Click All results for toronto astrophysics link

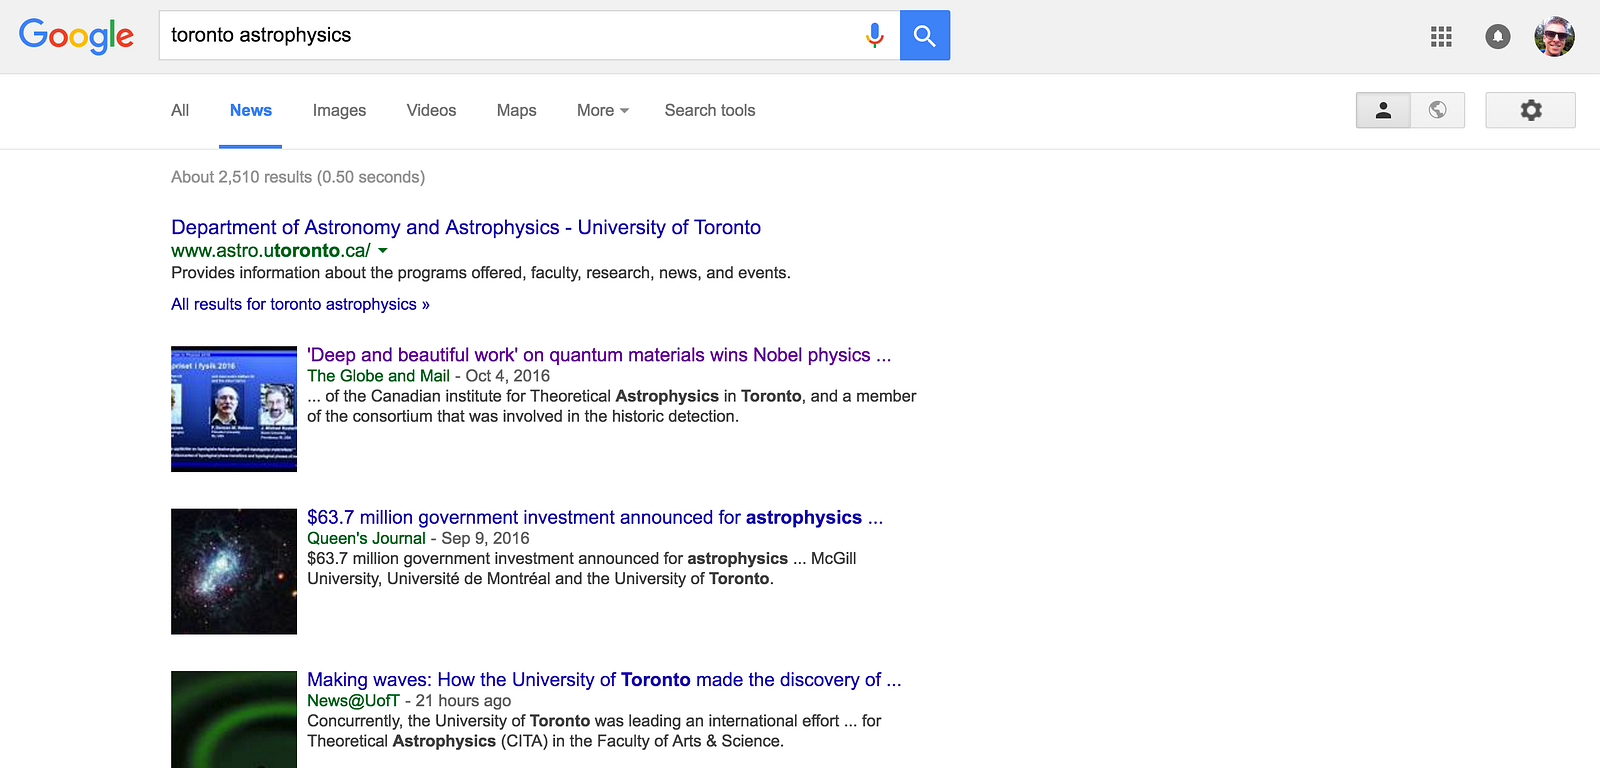(300, 304)
